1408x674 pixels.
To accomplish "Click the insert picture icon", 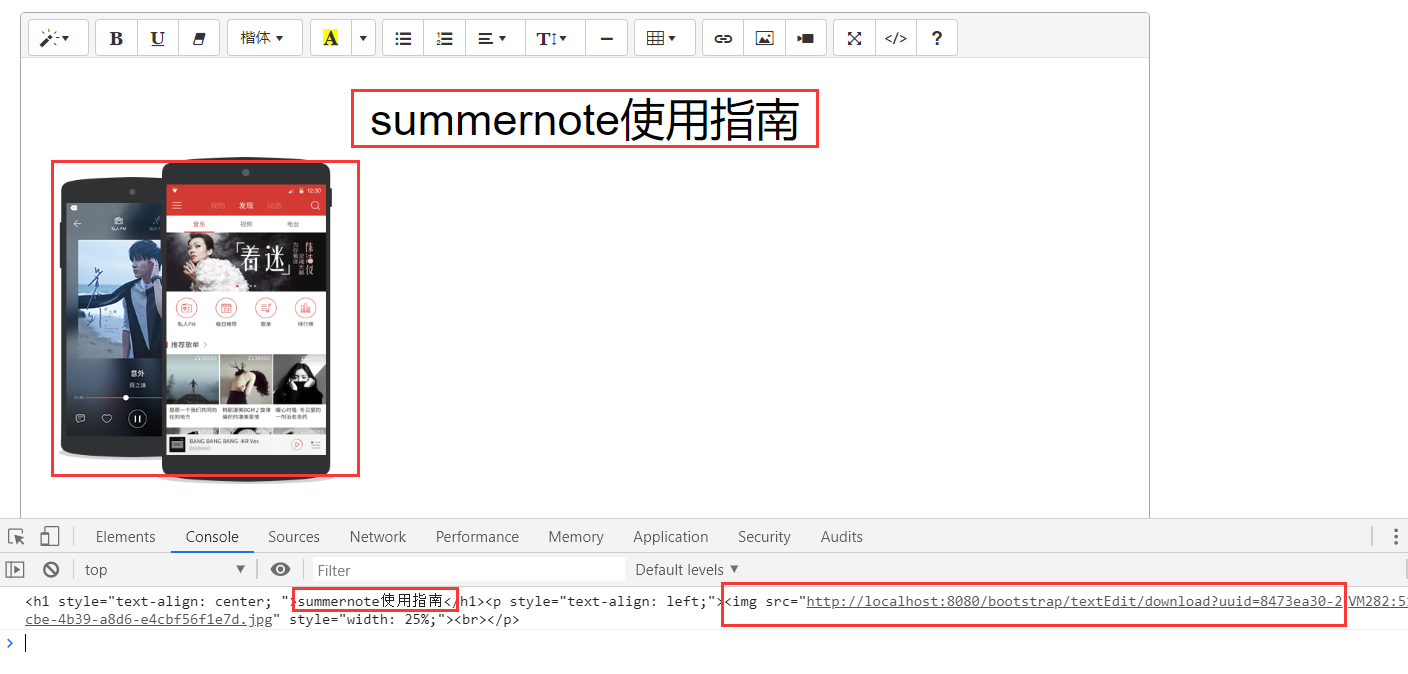I will coord(765,37).
